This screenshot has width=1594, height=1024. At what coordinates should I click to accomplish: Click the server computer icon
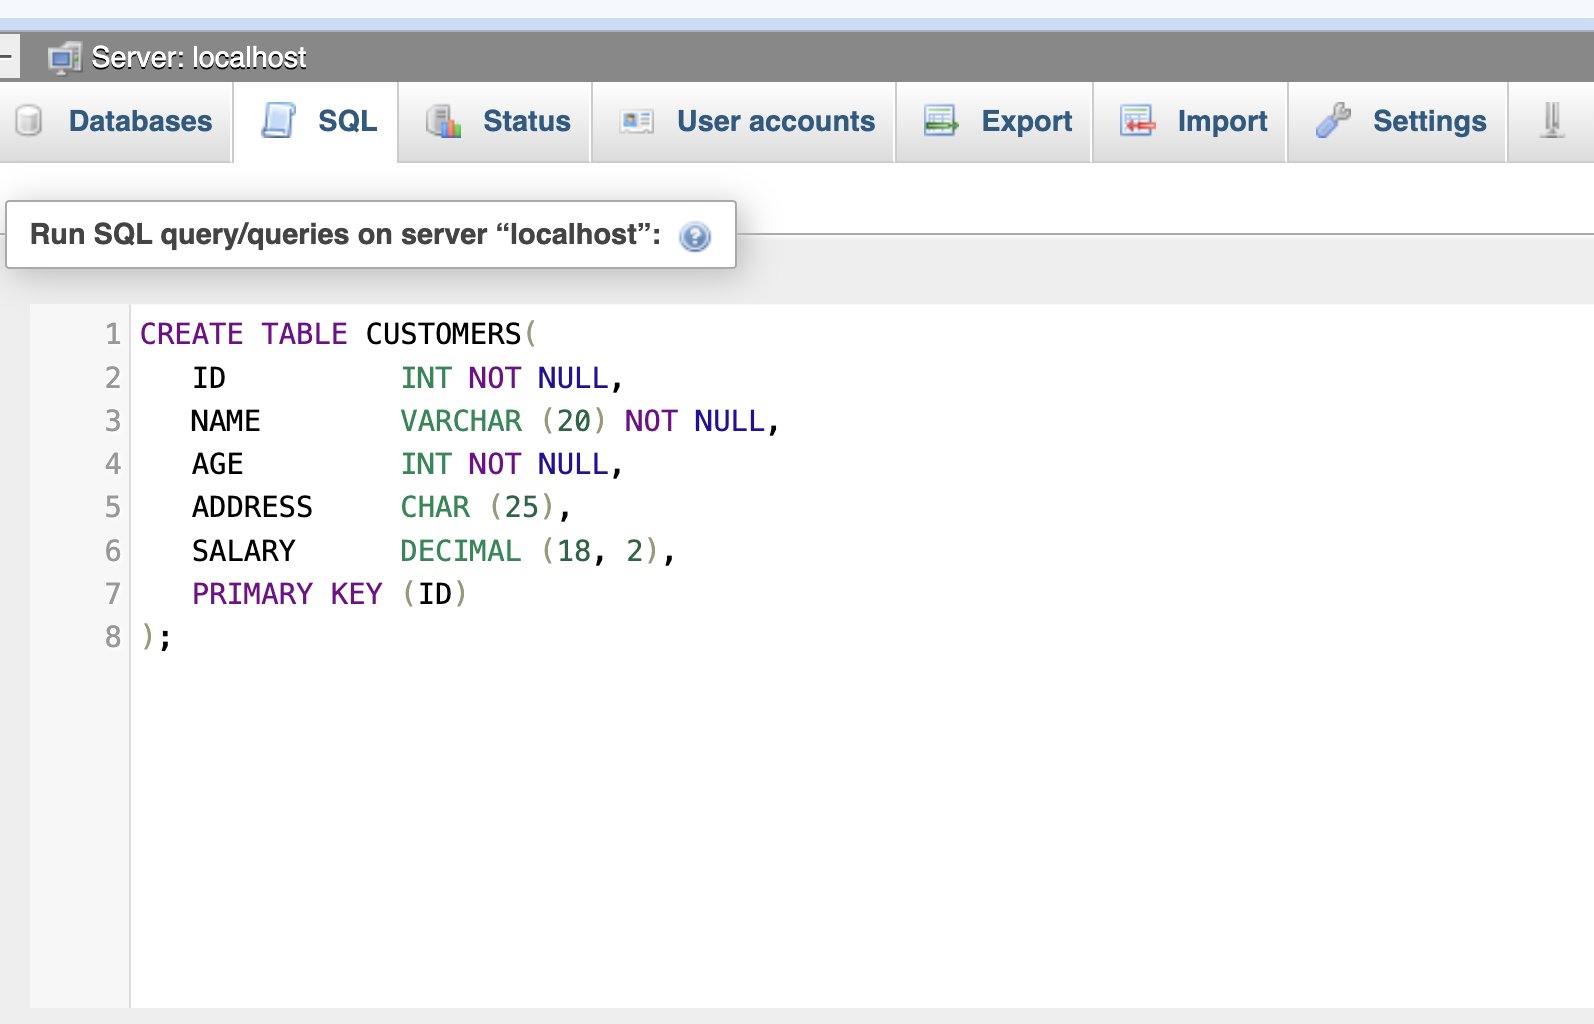64,58
